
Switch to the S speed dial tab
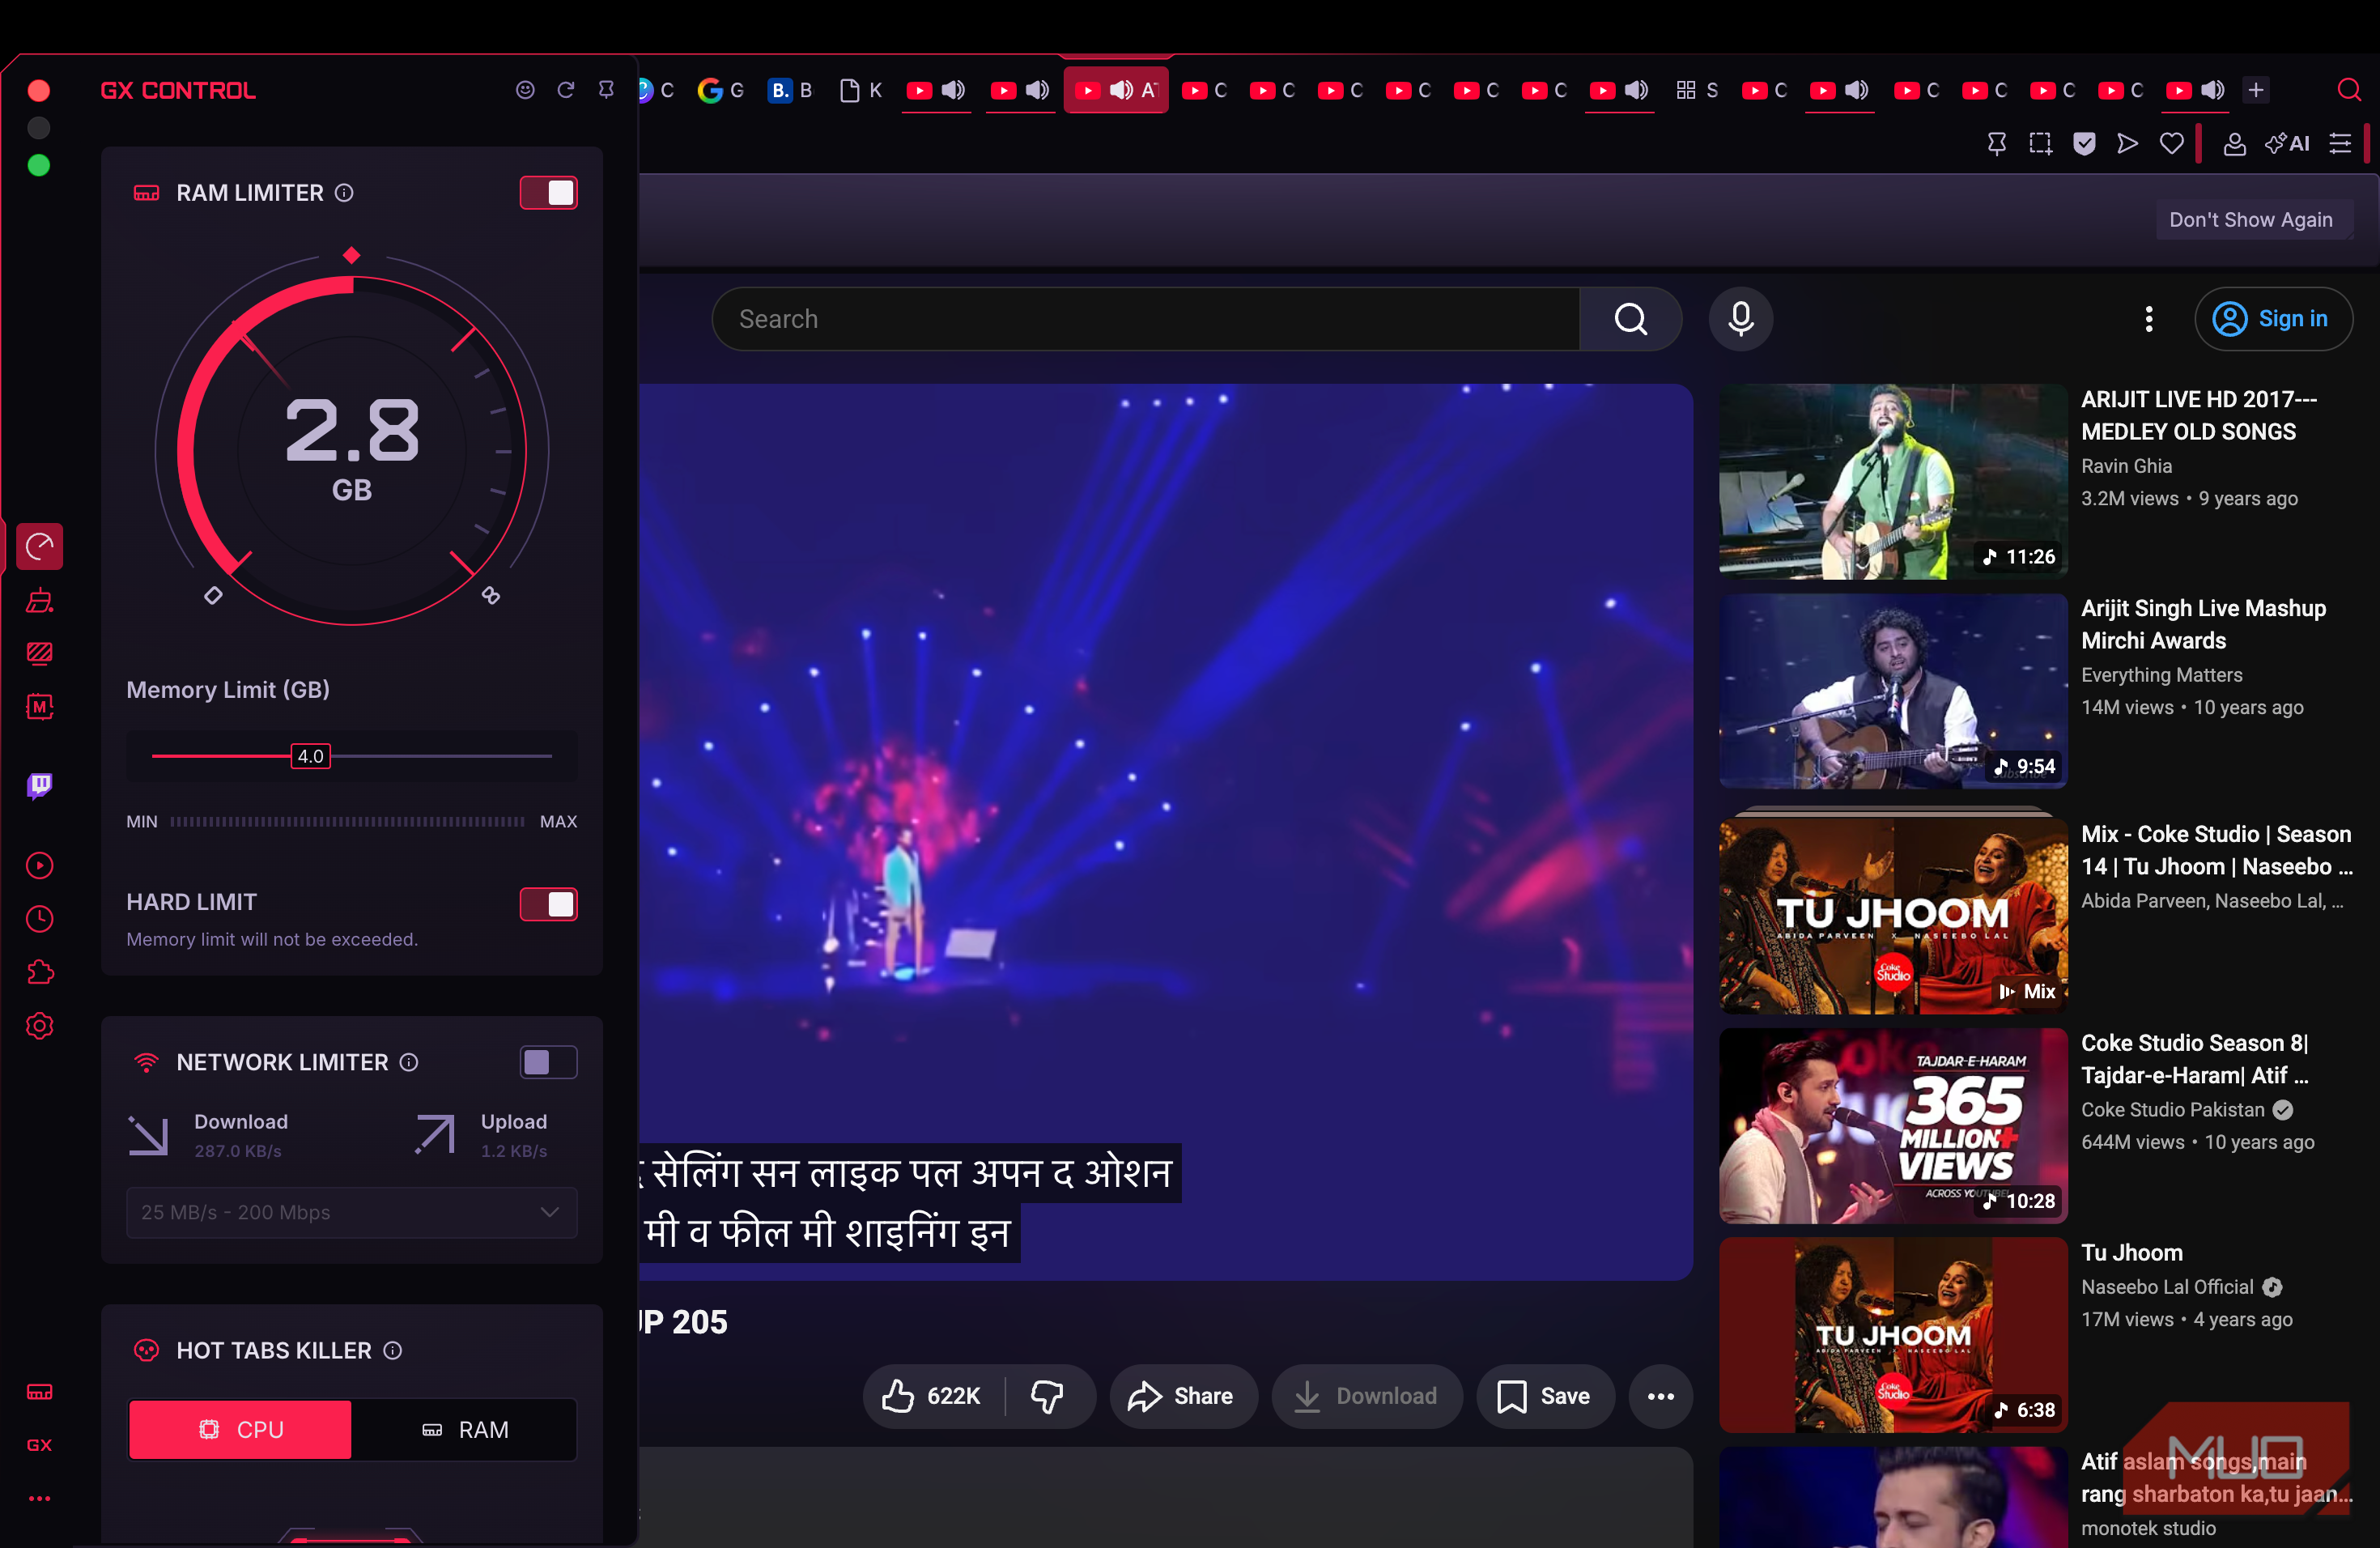[x=1697, y=90]
